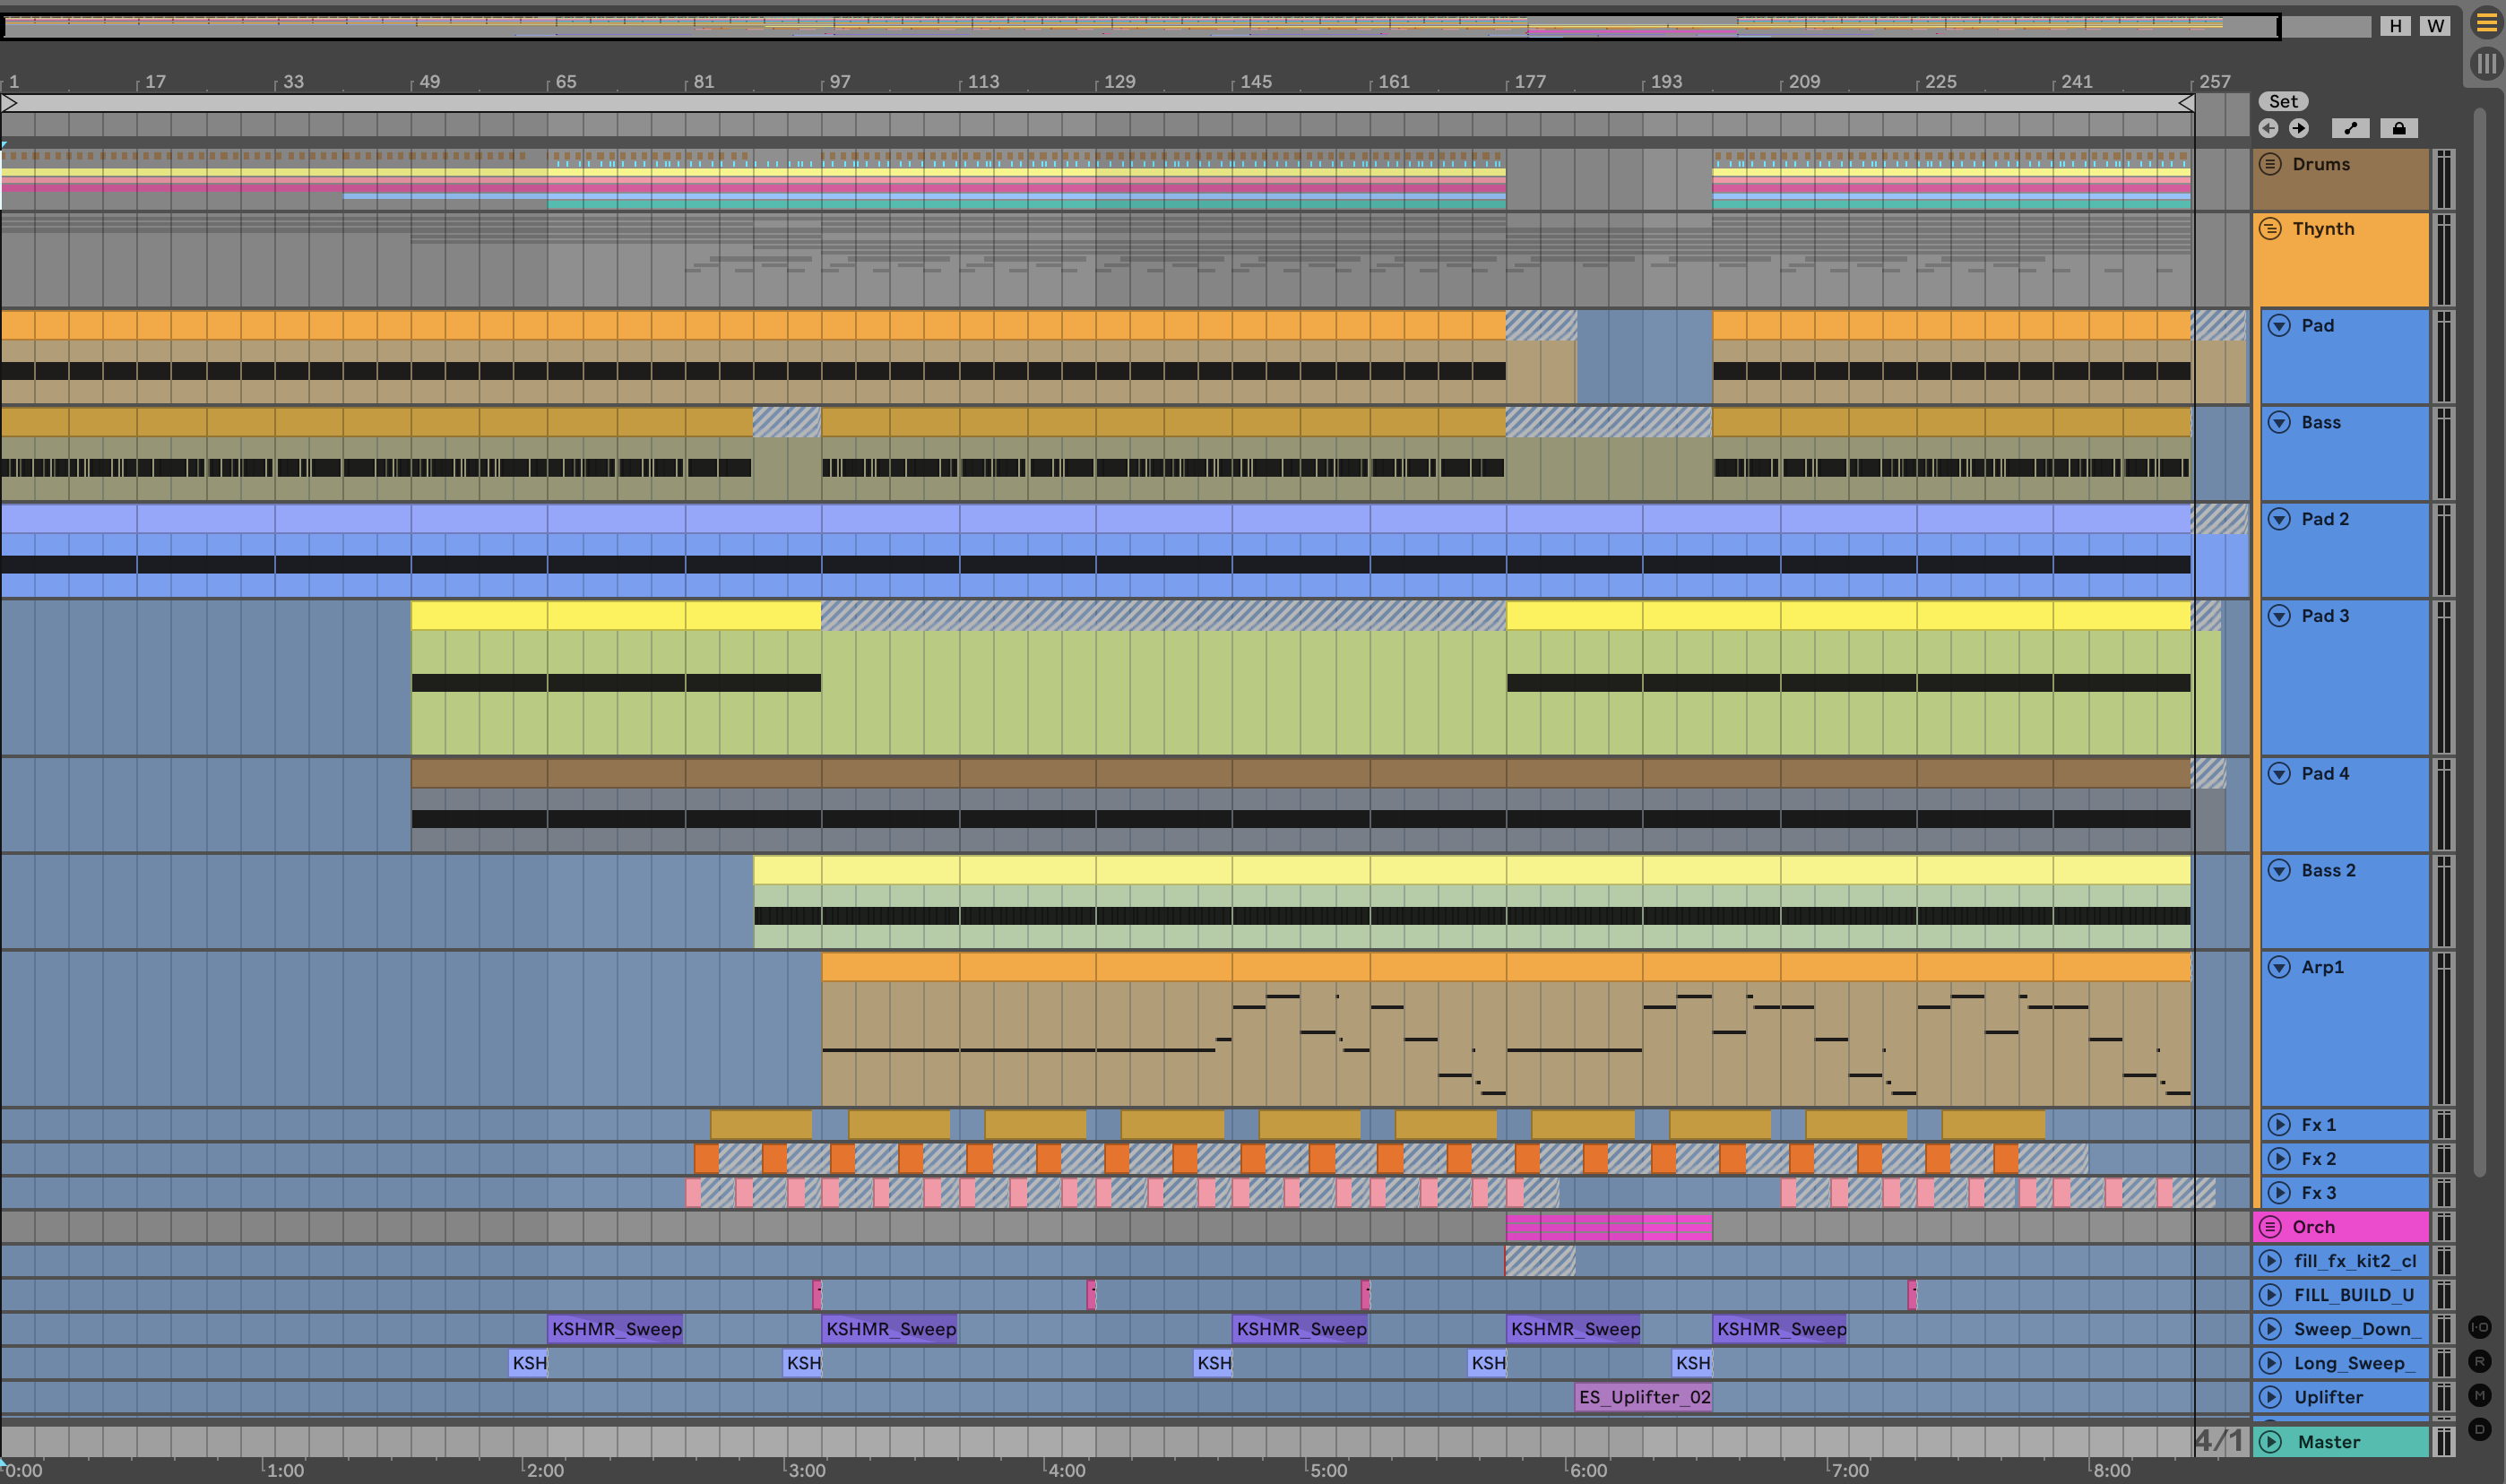2506x1484 pixels.
Task: Switch to Session view selector icon
Action: (2486, 64)
